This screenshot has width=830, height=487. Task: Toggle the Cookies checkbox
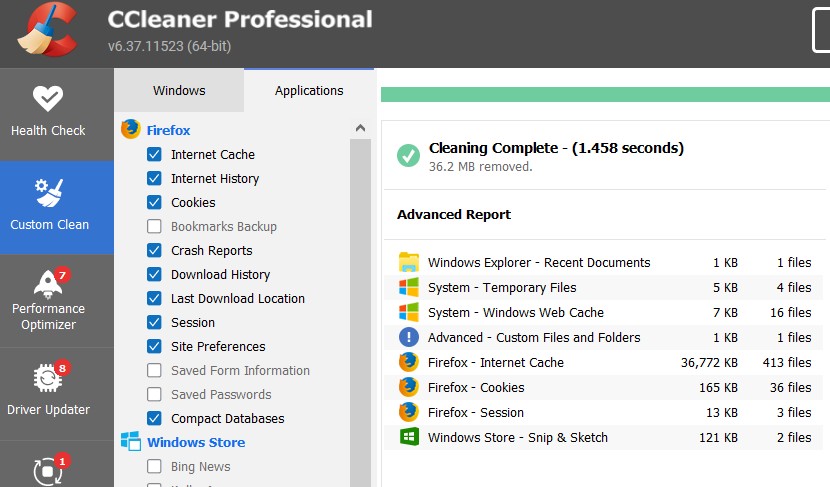[154, 202]
